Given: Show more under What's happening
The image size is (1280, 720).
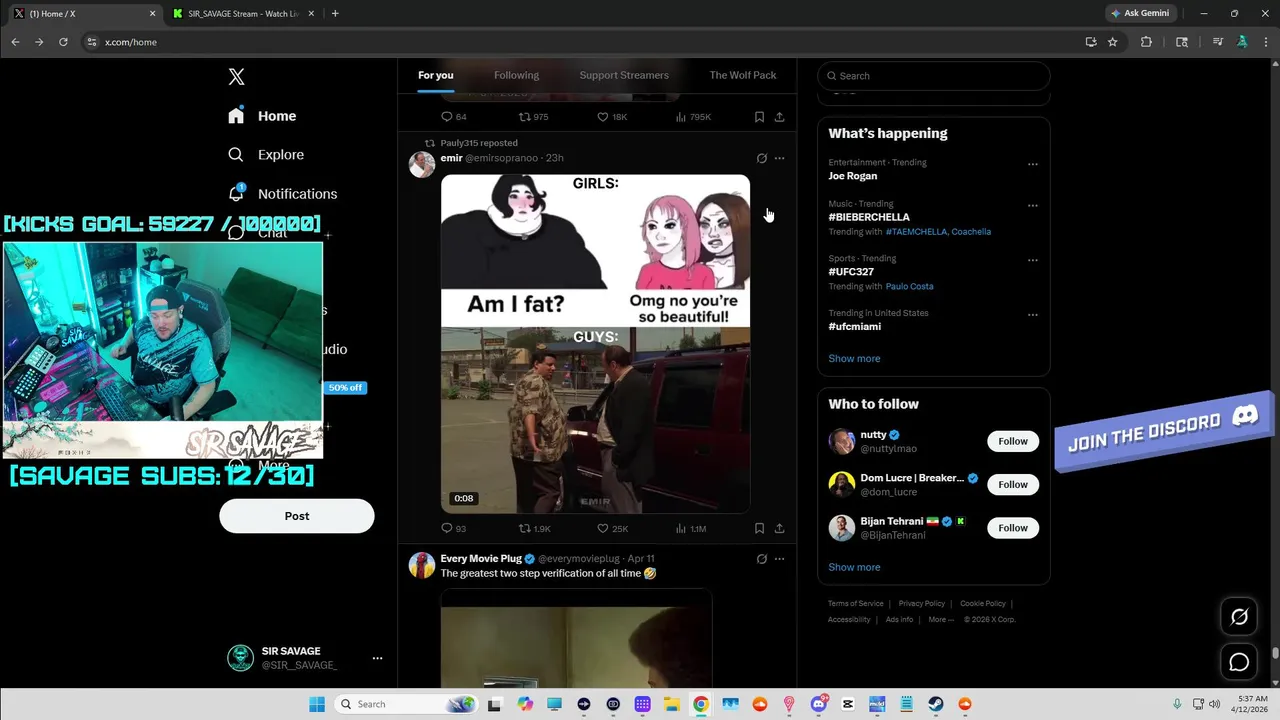Looking at the screenshot, I should (854, 359).
